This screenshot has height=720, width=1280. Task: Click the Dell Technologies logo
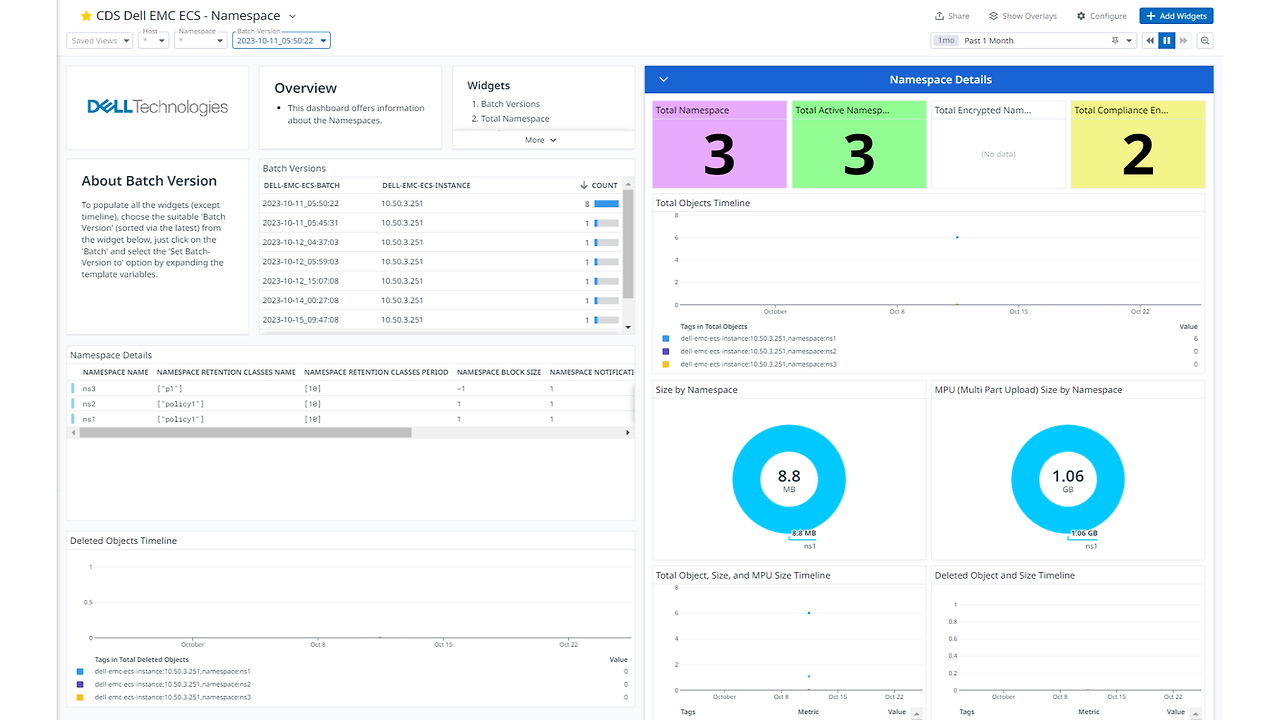click(x=157, y=107)
